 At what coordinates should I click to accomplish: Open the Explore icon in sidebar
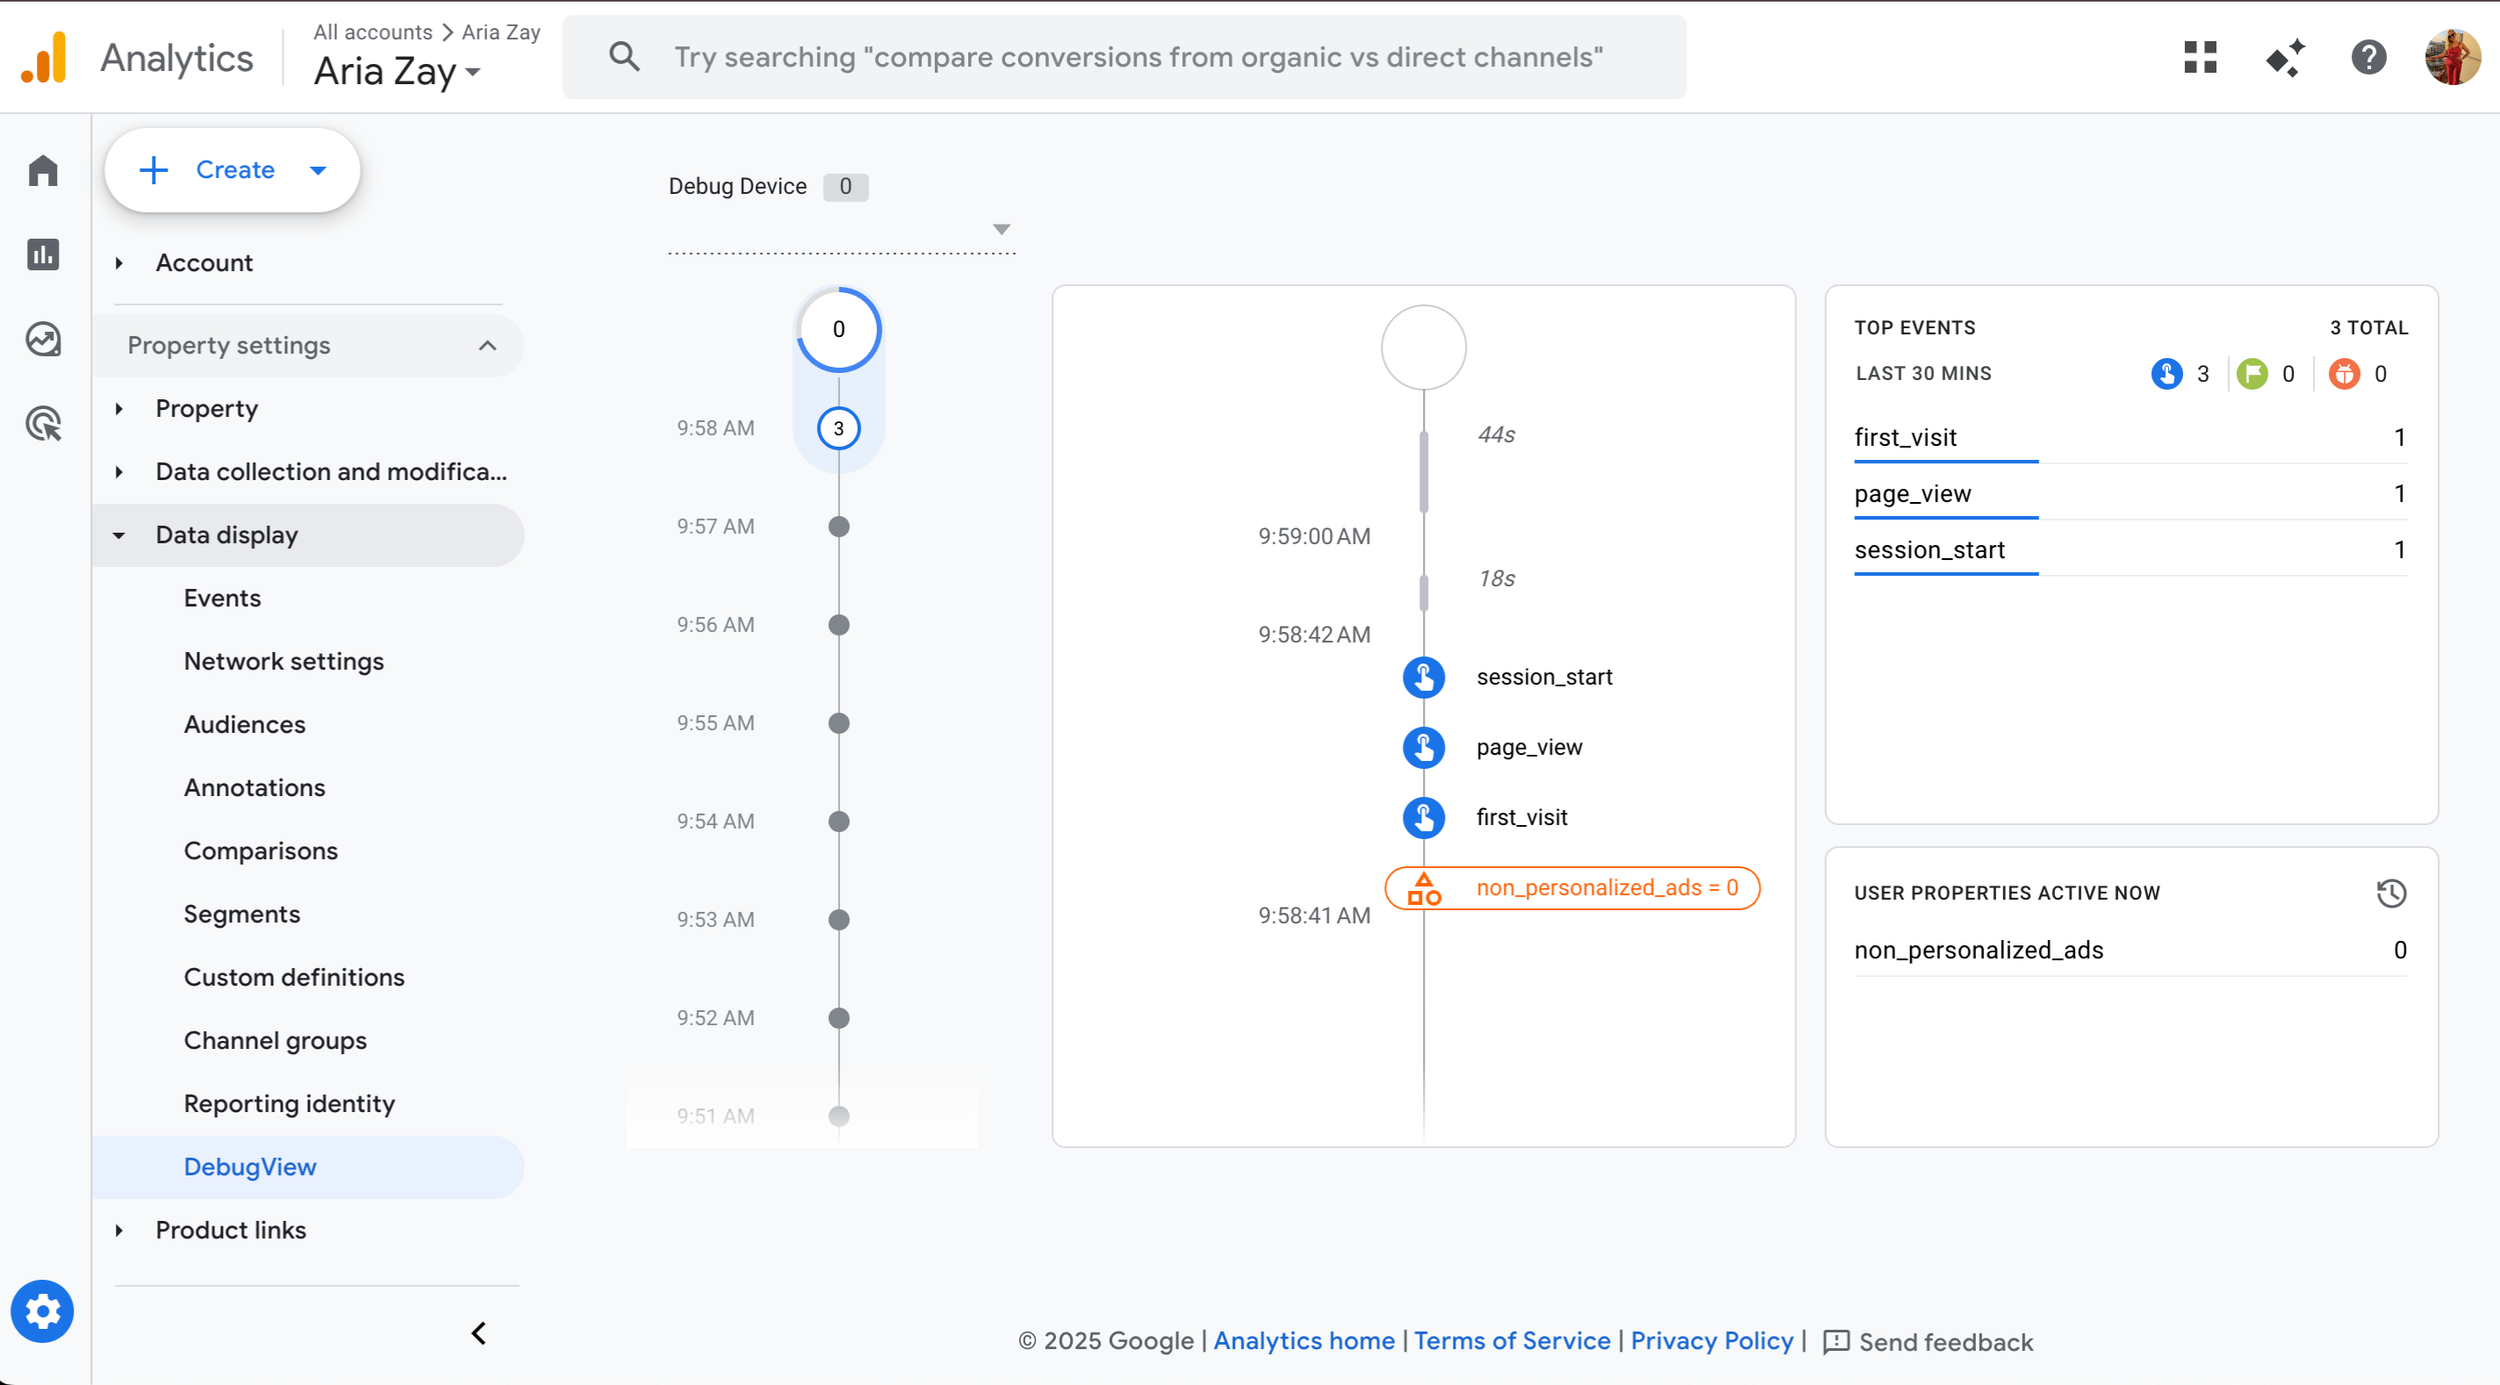(43, 339)
